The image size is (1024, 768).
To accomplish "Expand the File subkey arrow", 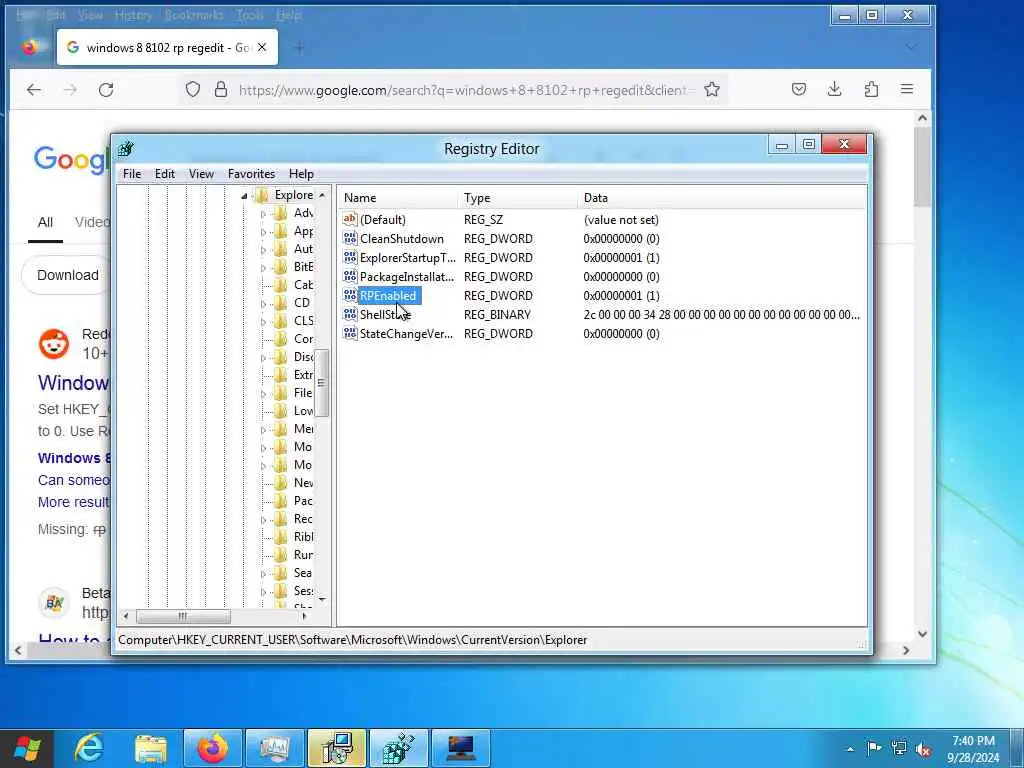I will (263, 394).
